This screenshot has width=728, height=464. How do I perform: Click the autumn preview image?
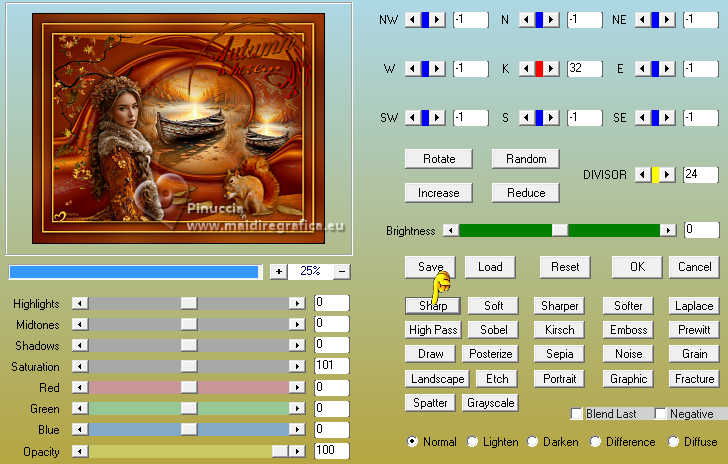pos(178,129)
